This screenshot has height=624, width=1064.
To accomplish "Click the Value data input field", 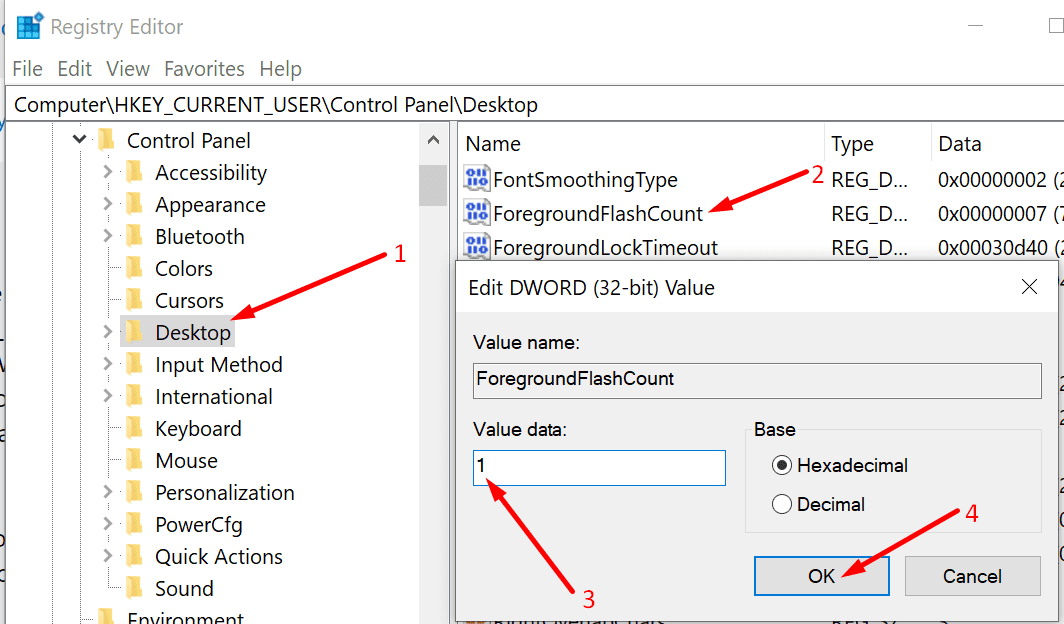I will point(599,467).
